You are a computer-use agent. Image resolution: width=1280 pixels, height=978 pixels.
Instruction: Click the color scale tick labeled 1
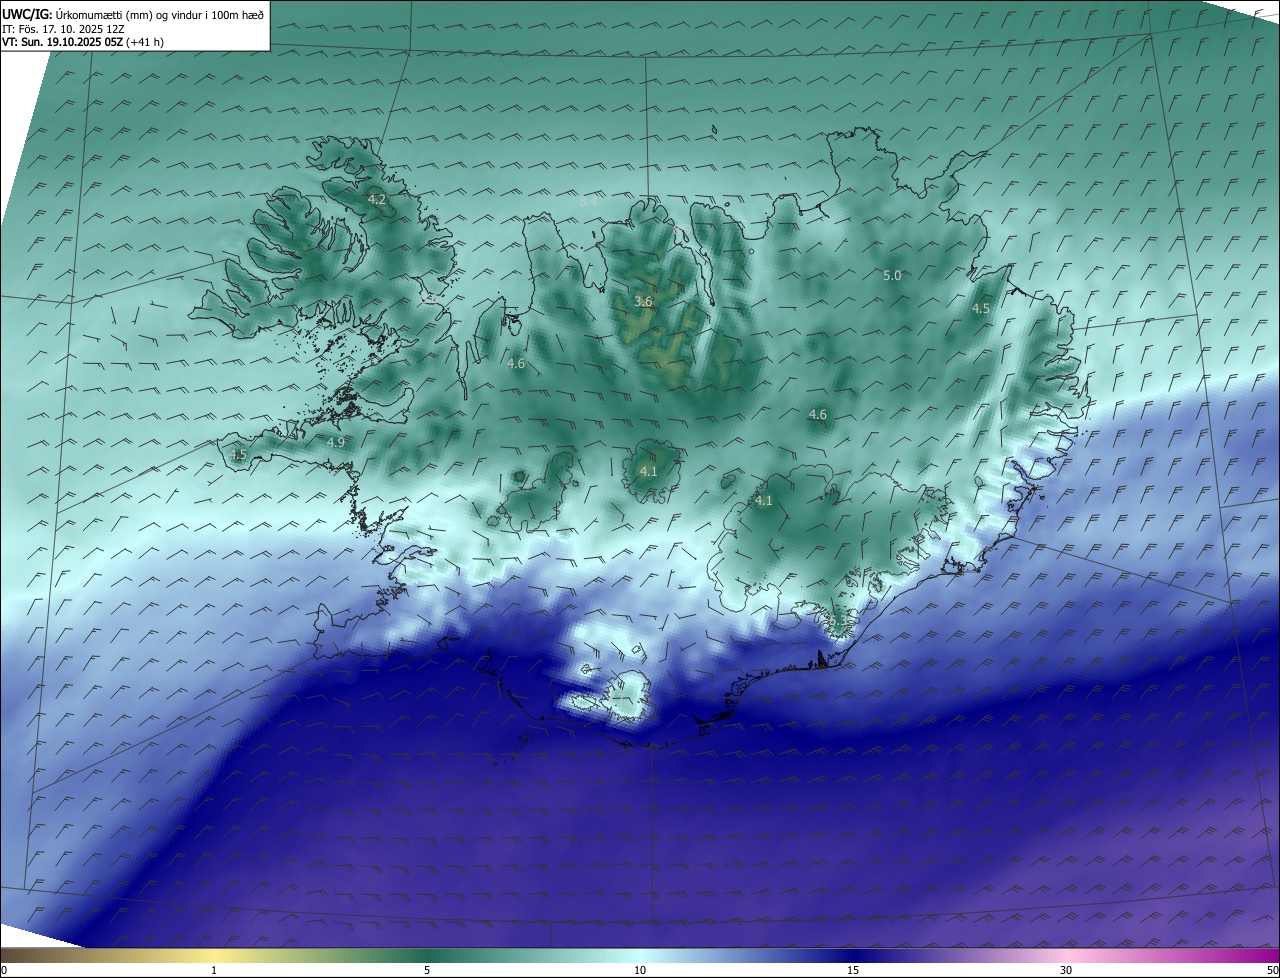(x=214, y=970)
